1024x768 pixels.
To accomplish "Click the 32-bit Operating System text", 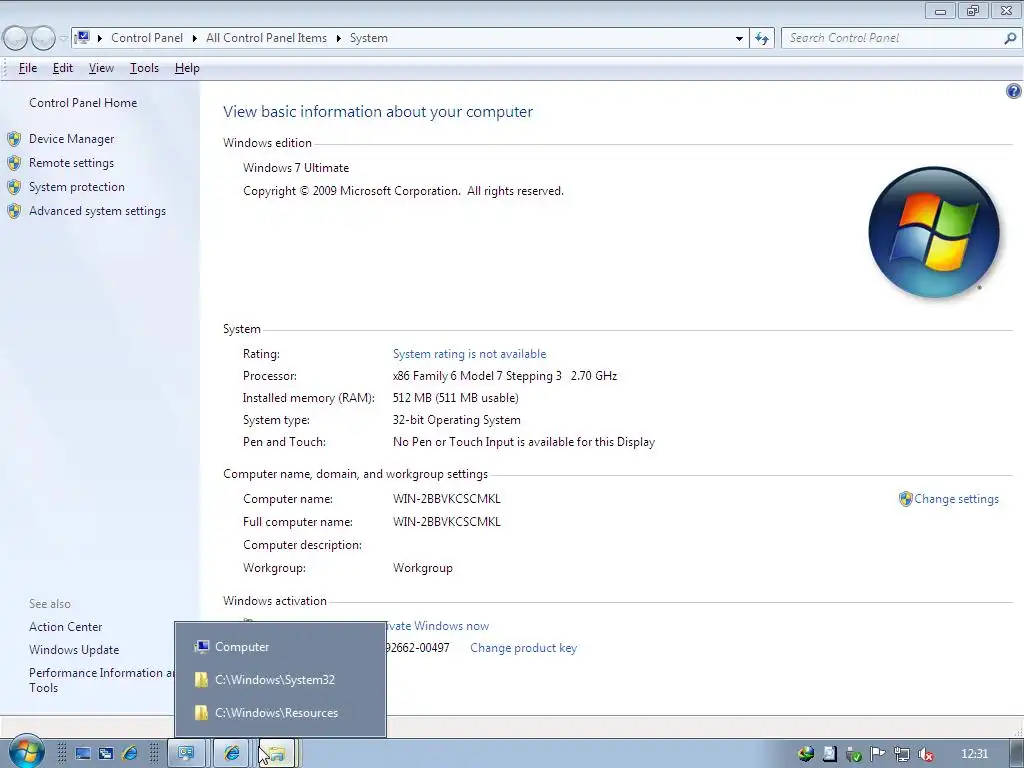I will coord(456,420).
